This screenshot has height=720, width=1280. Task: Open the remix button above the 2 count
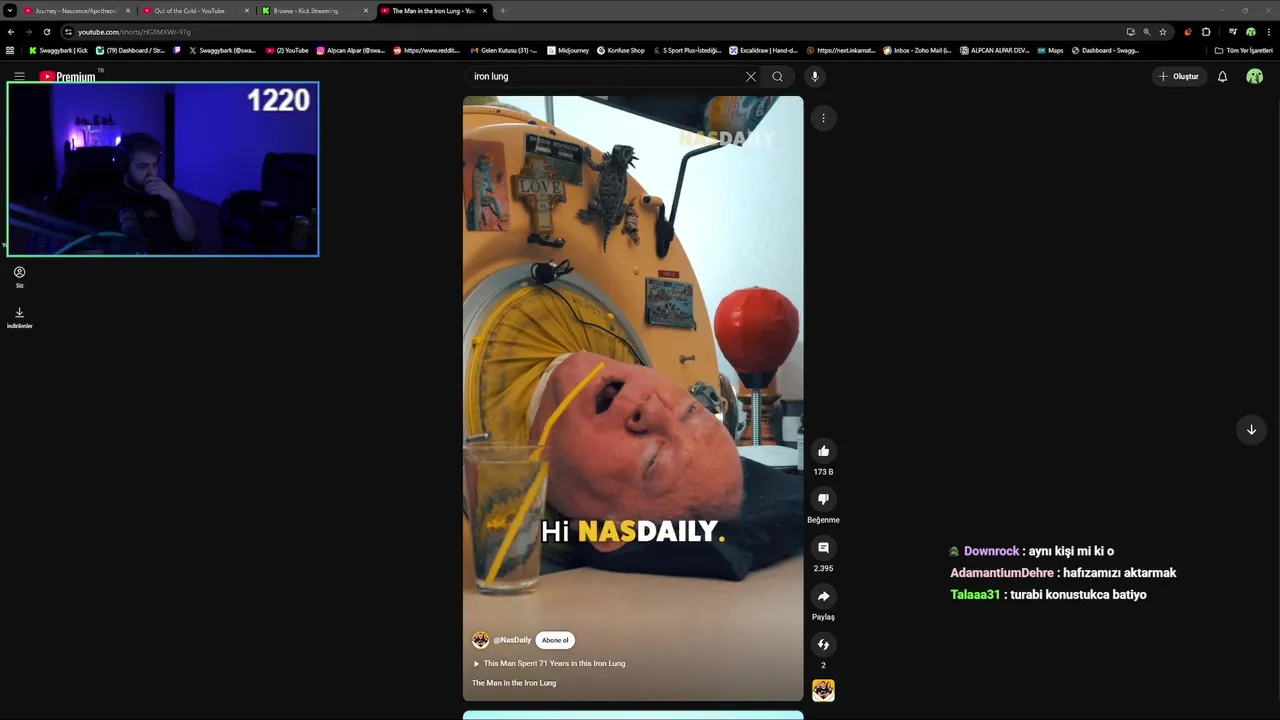click(823, 645)
